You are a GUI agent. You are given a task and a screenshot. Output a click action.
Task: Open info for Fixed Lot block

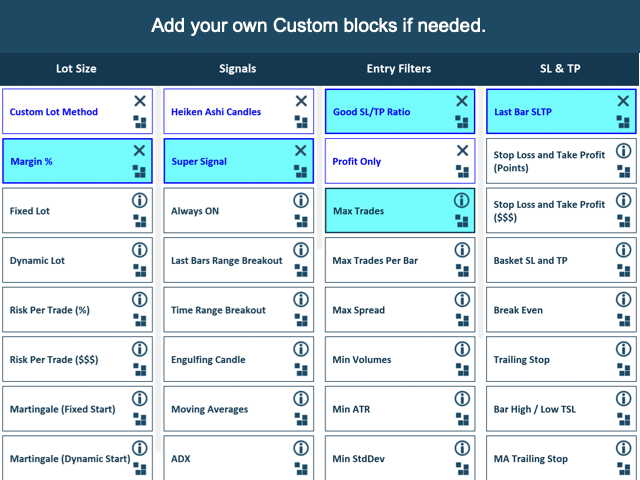[140, 200]
